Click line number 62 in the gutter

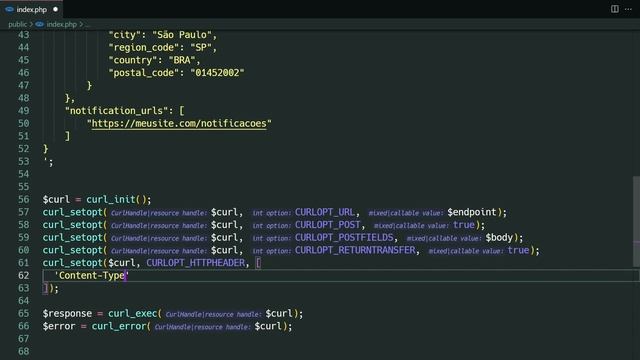click(x=24, y=276)
